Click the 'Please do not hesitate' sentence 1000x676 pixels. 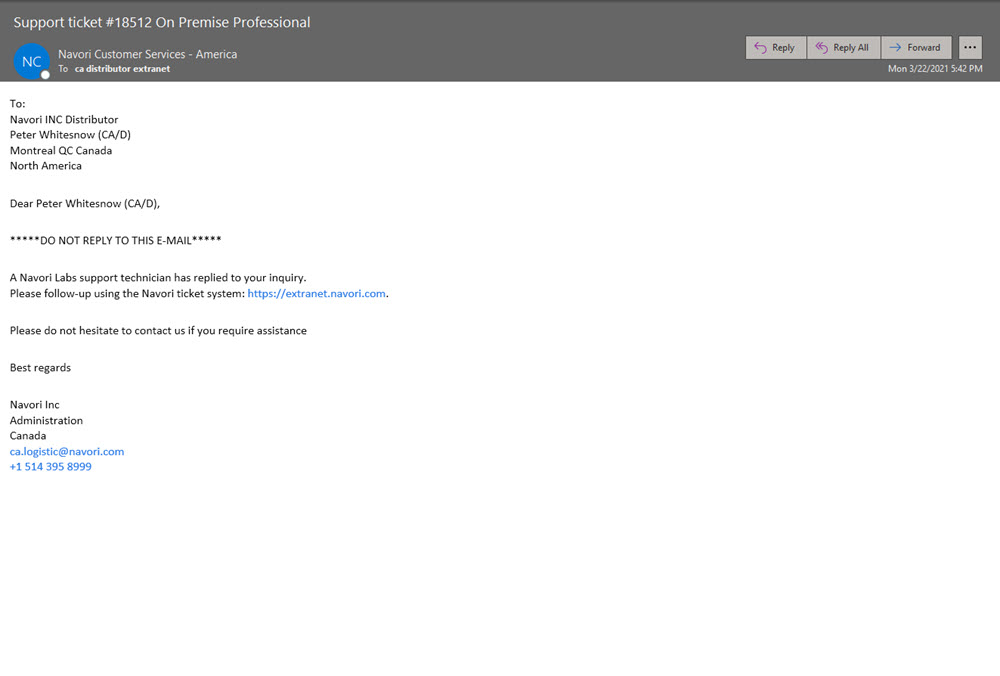(158, 331)
